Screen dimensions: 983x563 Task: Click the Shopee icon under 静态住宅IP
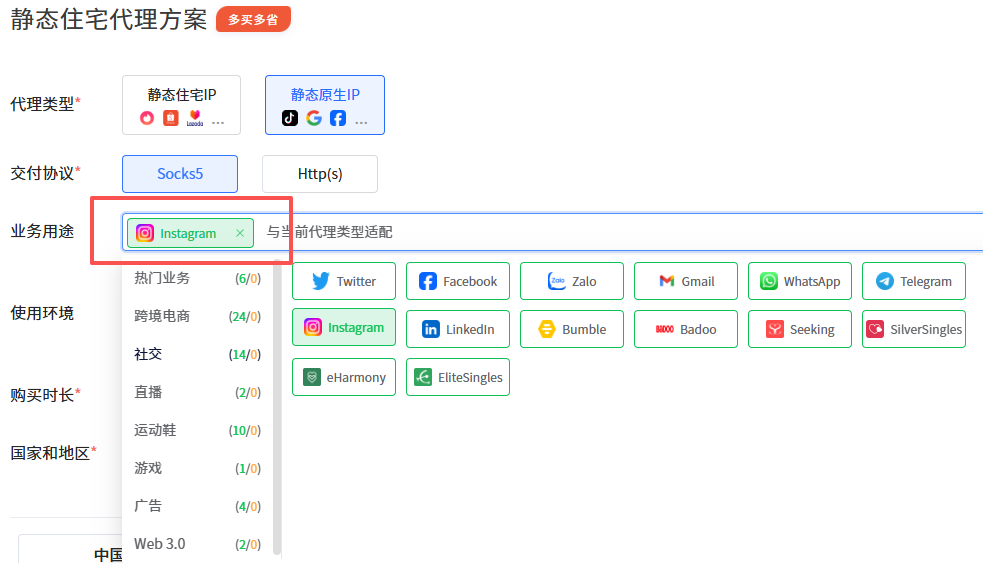171,118
